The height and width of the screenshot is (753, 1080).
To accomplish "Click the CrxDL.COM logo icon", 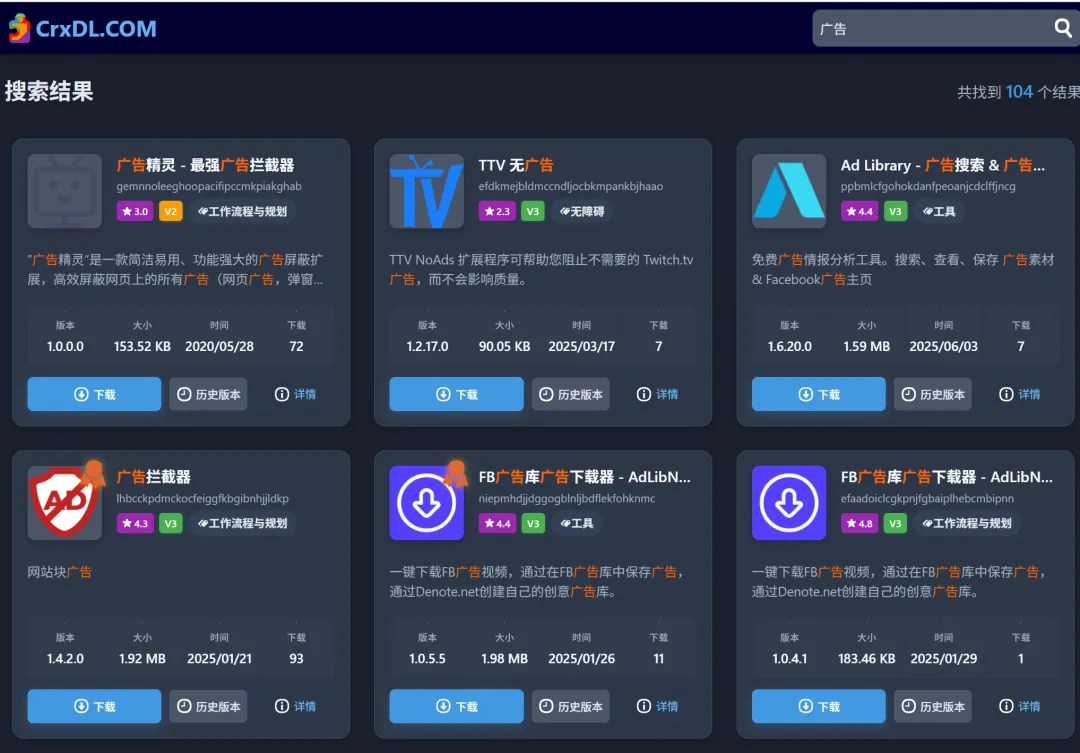I will point(19,28).
